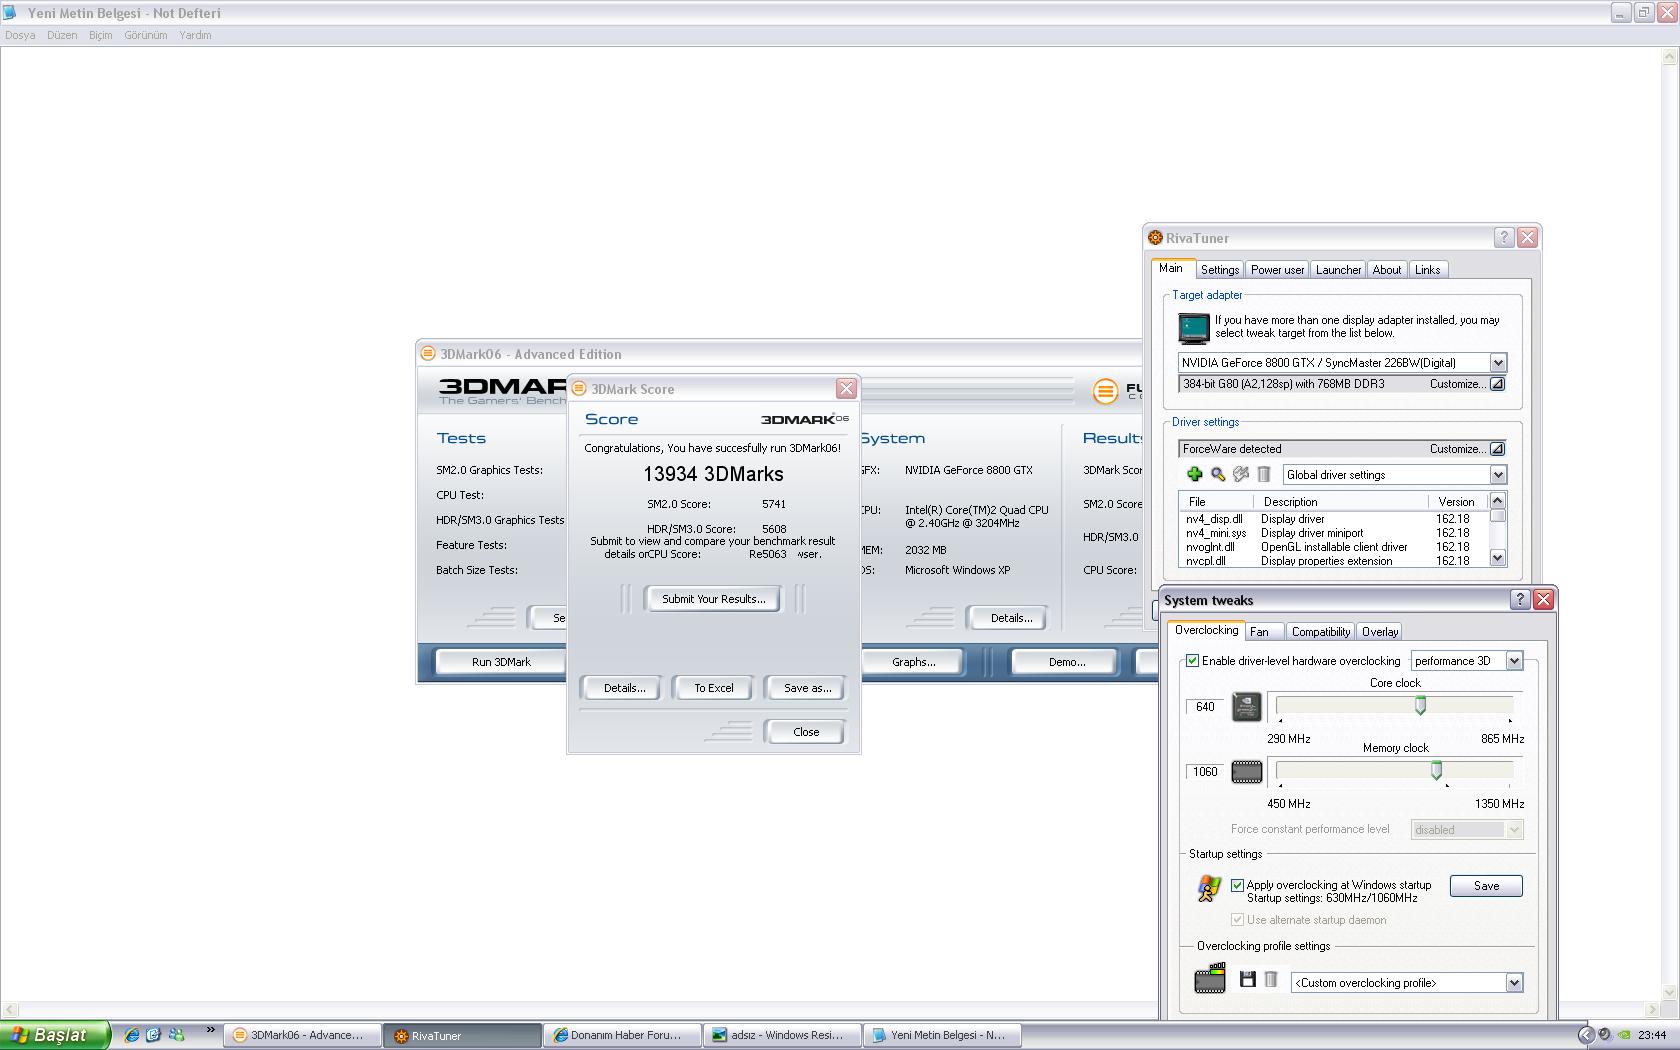This screenshot has width=1680, height=1050.
Task: Click the round tray icon left of NVIDIA icon
Action: [1604, 1035]
